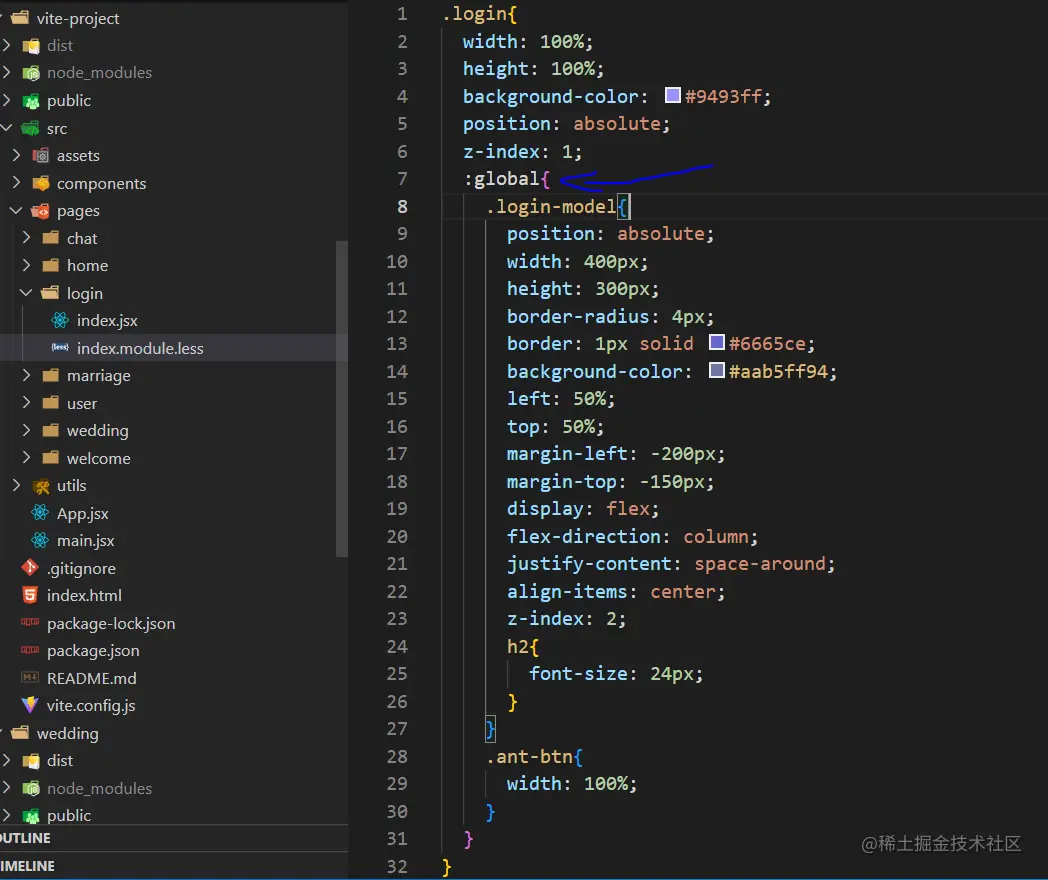
Task: Click the wedding project folder icon
Action: [20, 733]
